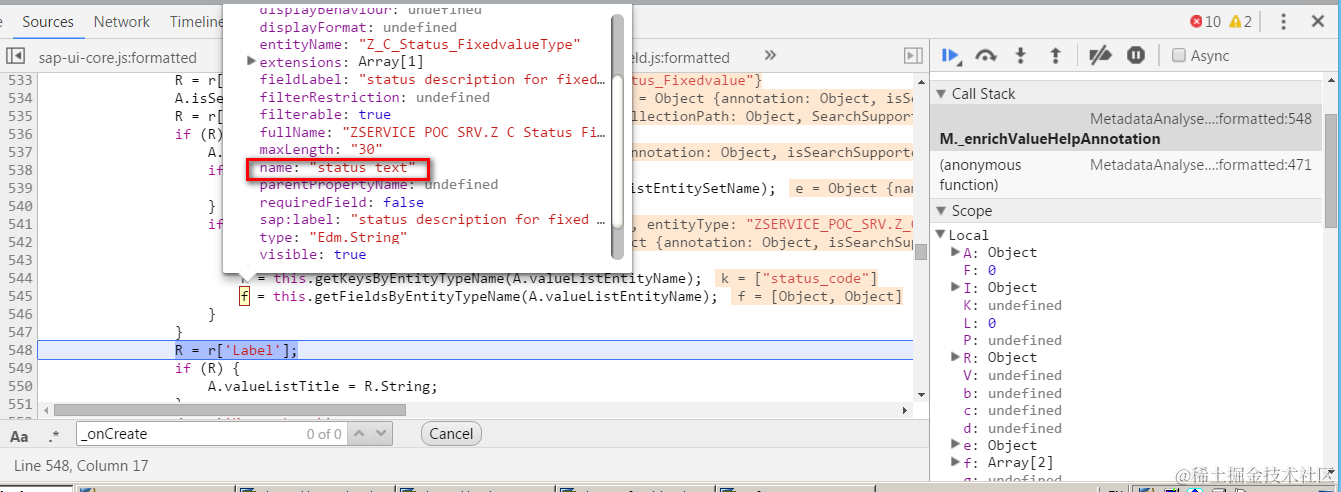Switch to the Network tab

coord(122,21)
